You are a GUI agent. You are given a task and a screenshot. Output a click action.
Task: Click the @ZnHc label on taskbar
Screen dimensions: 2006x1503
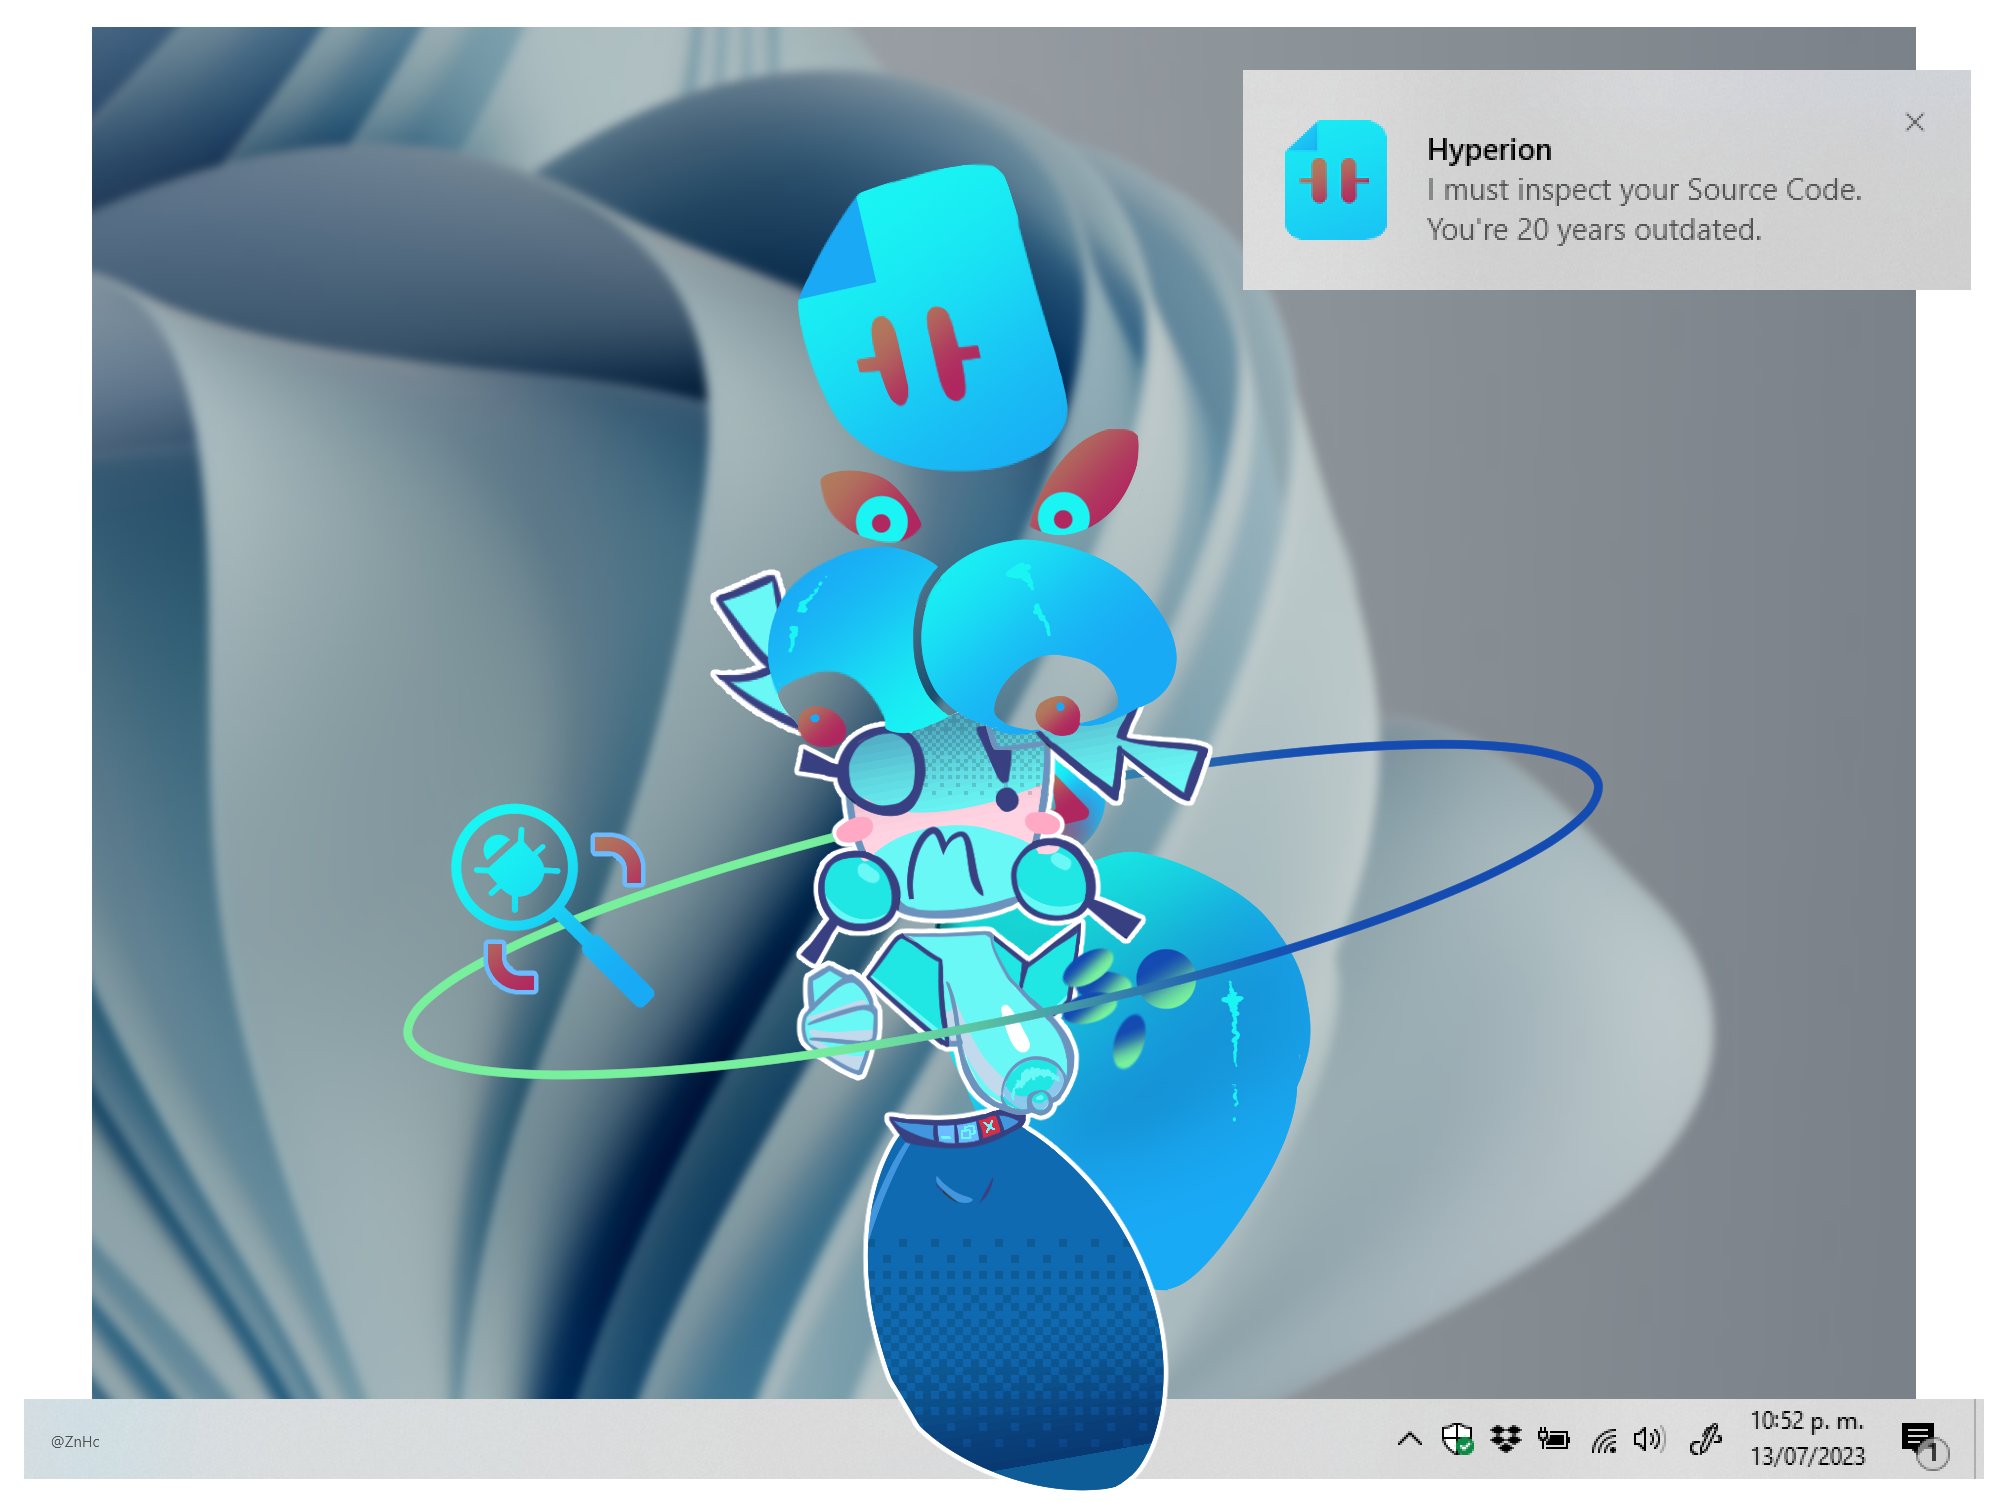pyautogui.click(x=75, y=1441)
